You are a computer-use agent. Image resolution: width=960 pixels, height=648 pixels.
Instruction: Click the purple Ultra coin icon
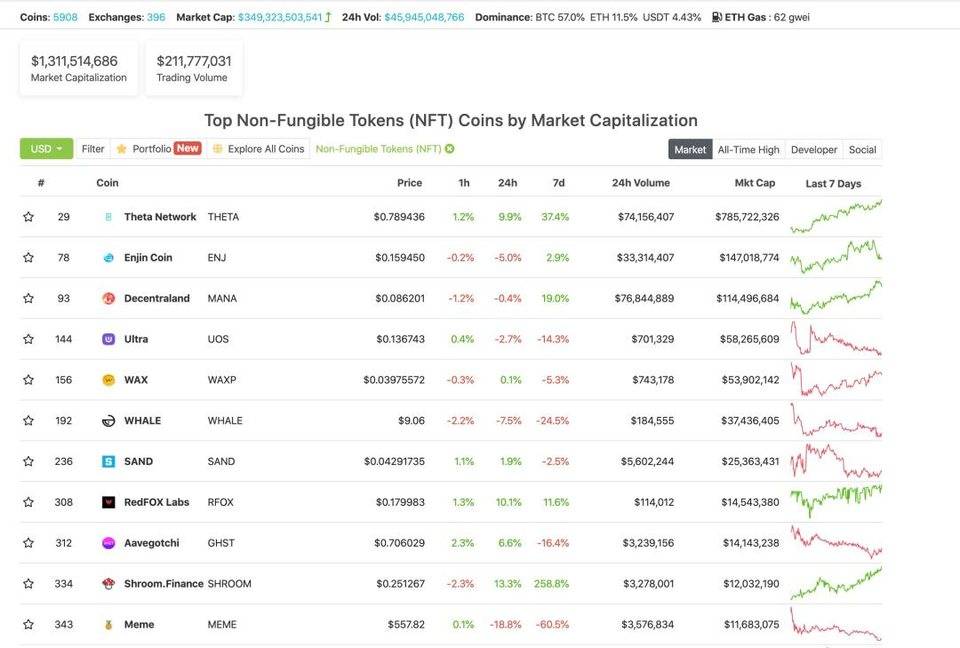click(x=108, y=339)
